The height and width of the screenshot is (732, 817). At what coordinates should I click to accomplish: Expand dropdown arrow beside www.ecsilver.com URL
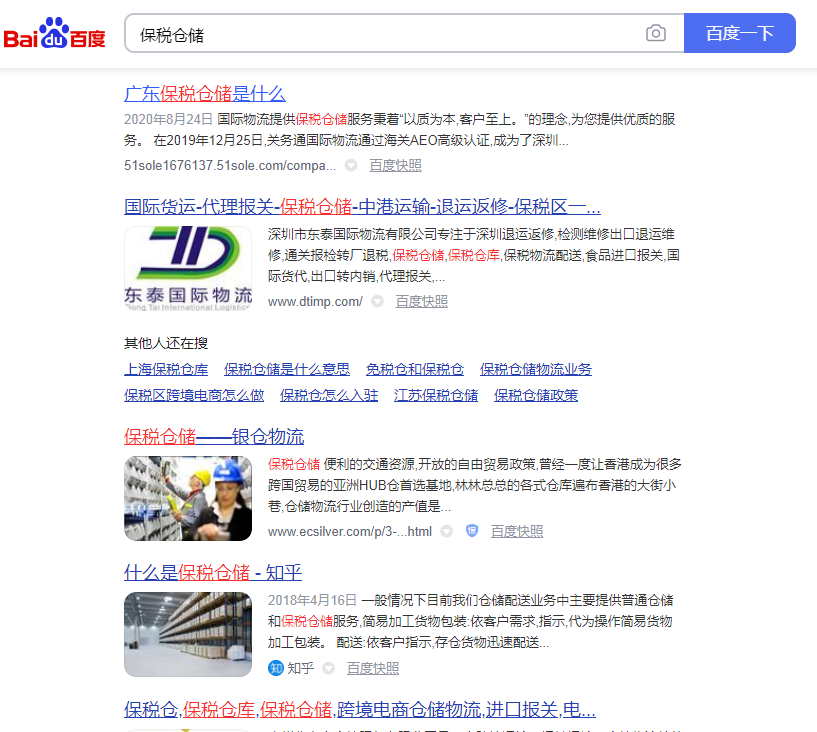pos(447,531)
